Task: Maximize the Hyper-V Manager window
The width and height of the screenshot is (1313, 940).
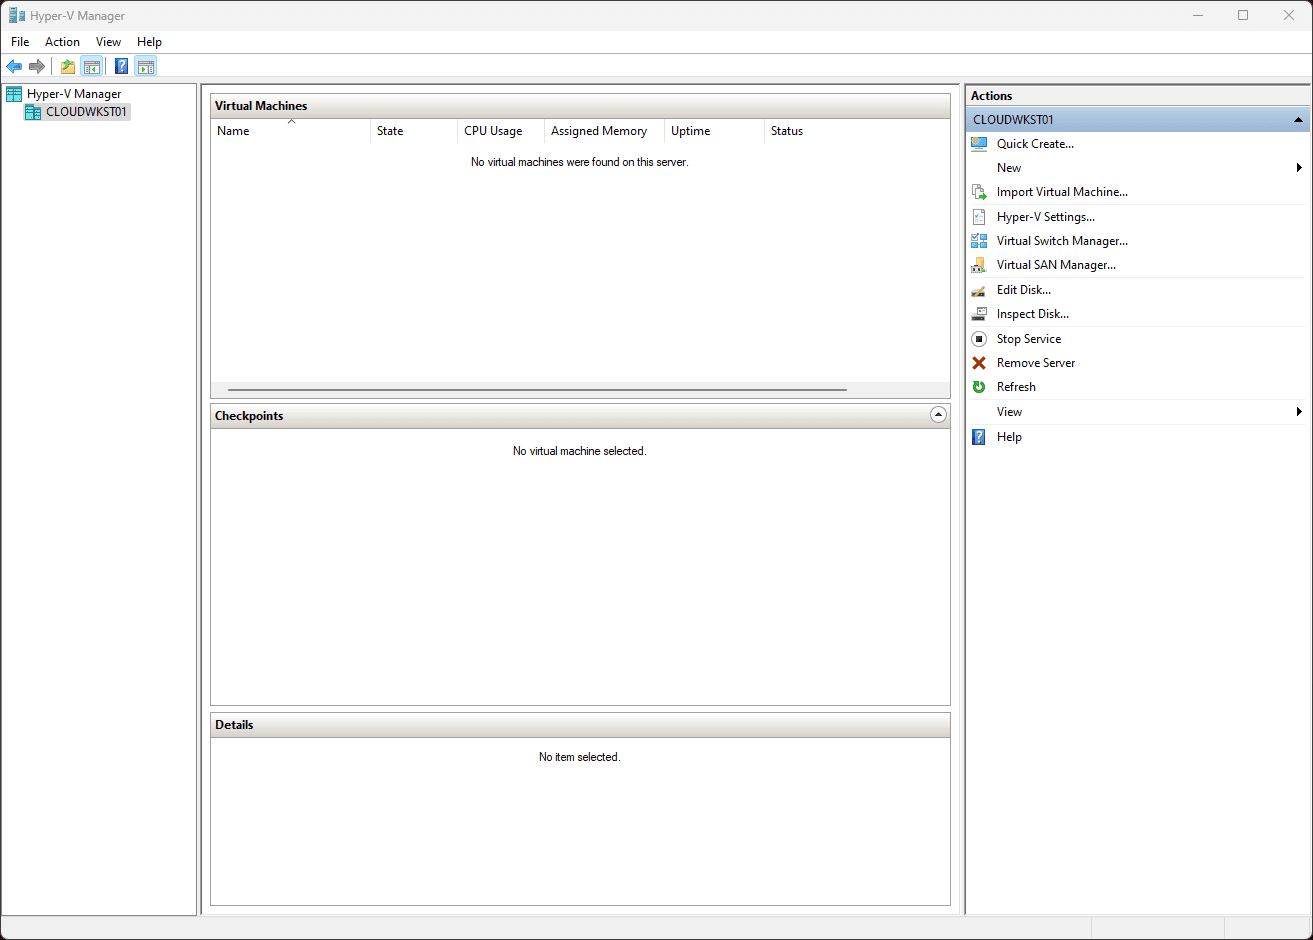Action: click(x=1243, y=15)
